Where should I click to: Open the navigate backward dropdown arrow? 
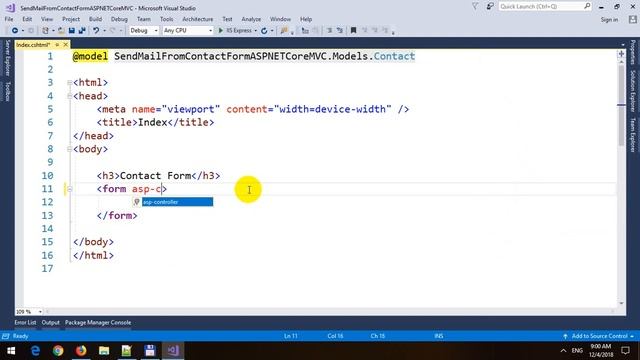[x=23, y=31]
